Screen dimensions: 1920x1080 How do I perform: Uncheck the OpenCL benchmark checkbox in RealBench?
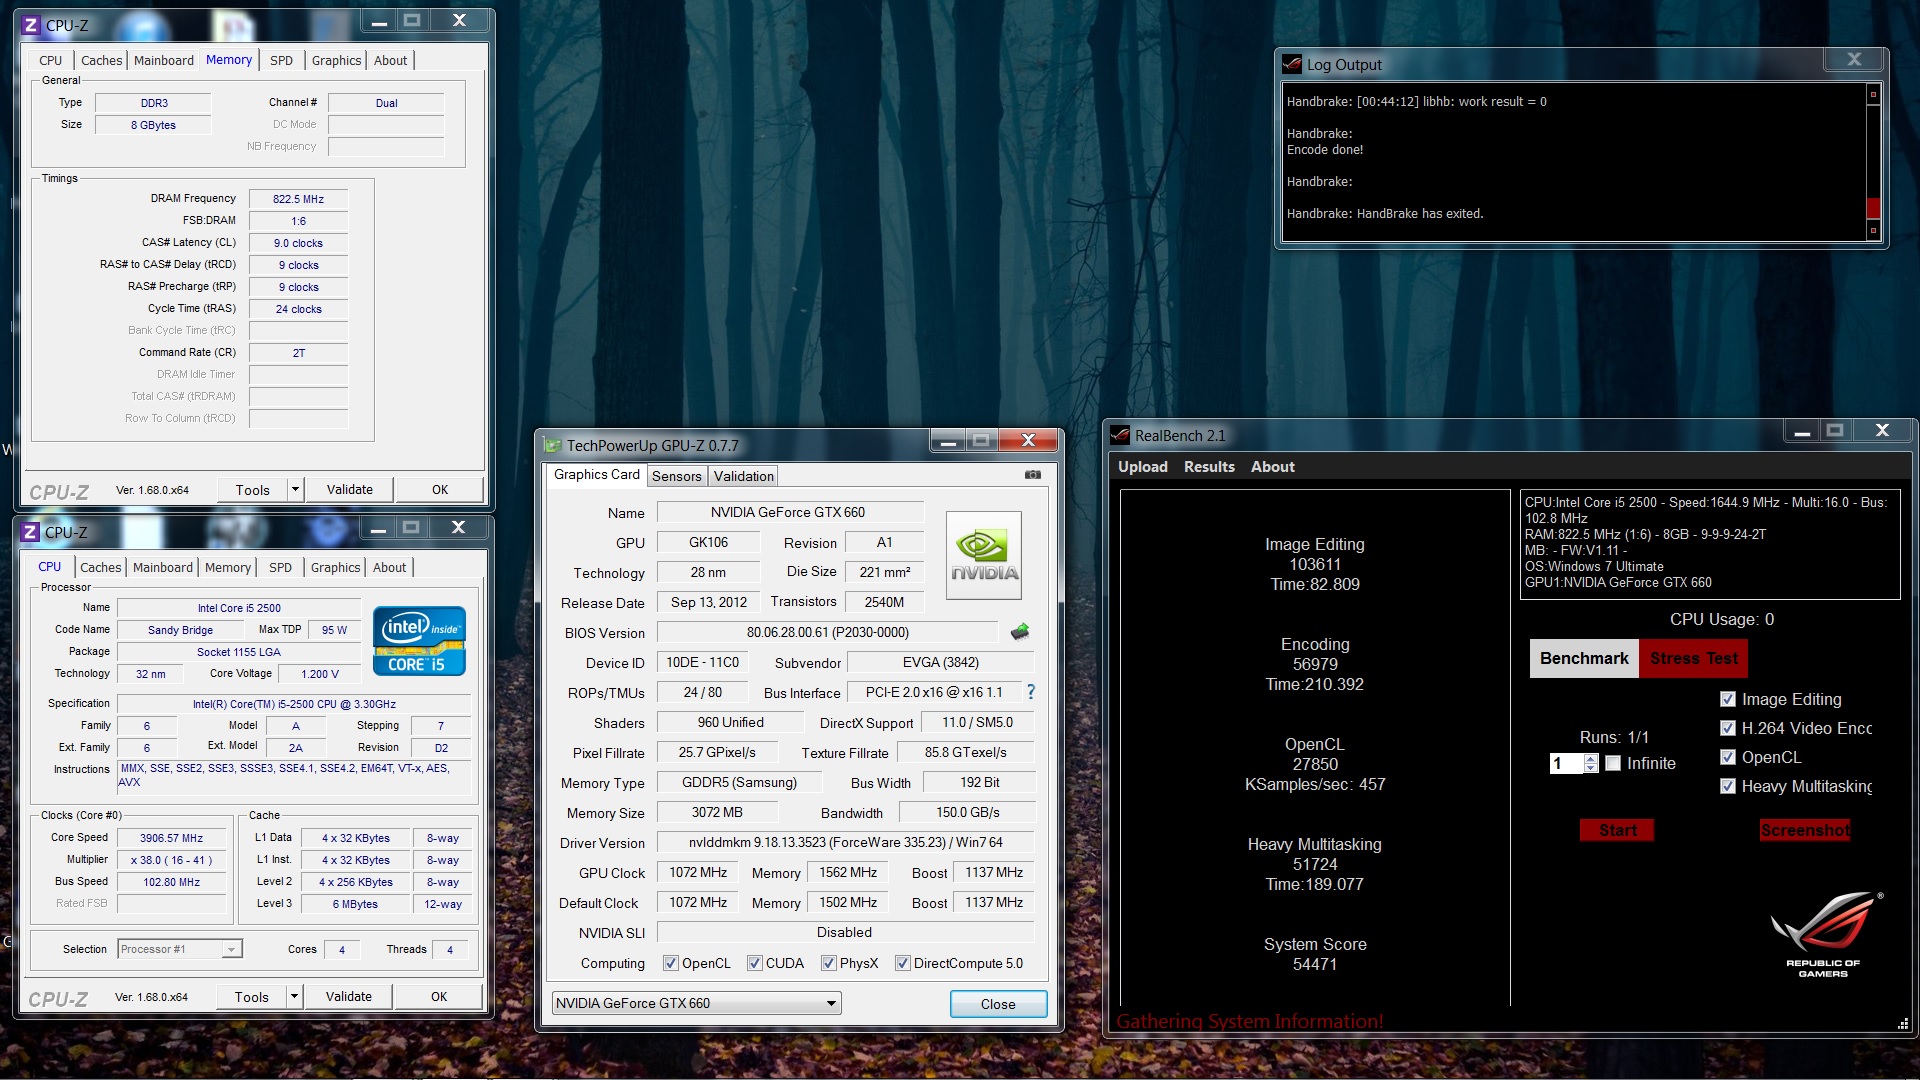click(x=1727, y=757)
